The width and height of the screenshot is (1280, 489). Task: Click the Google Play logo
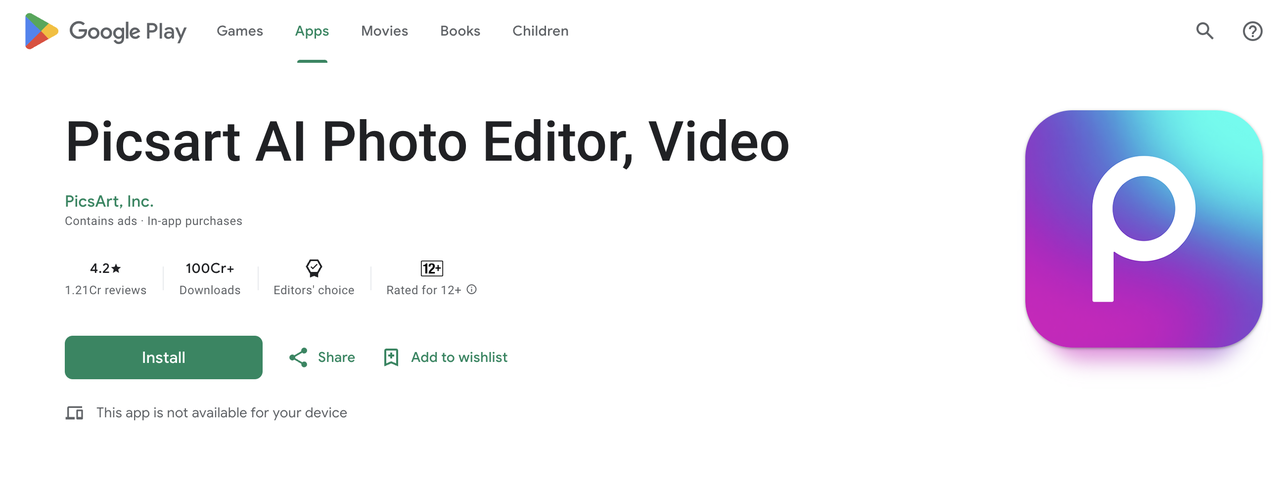point(106,31)
